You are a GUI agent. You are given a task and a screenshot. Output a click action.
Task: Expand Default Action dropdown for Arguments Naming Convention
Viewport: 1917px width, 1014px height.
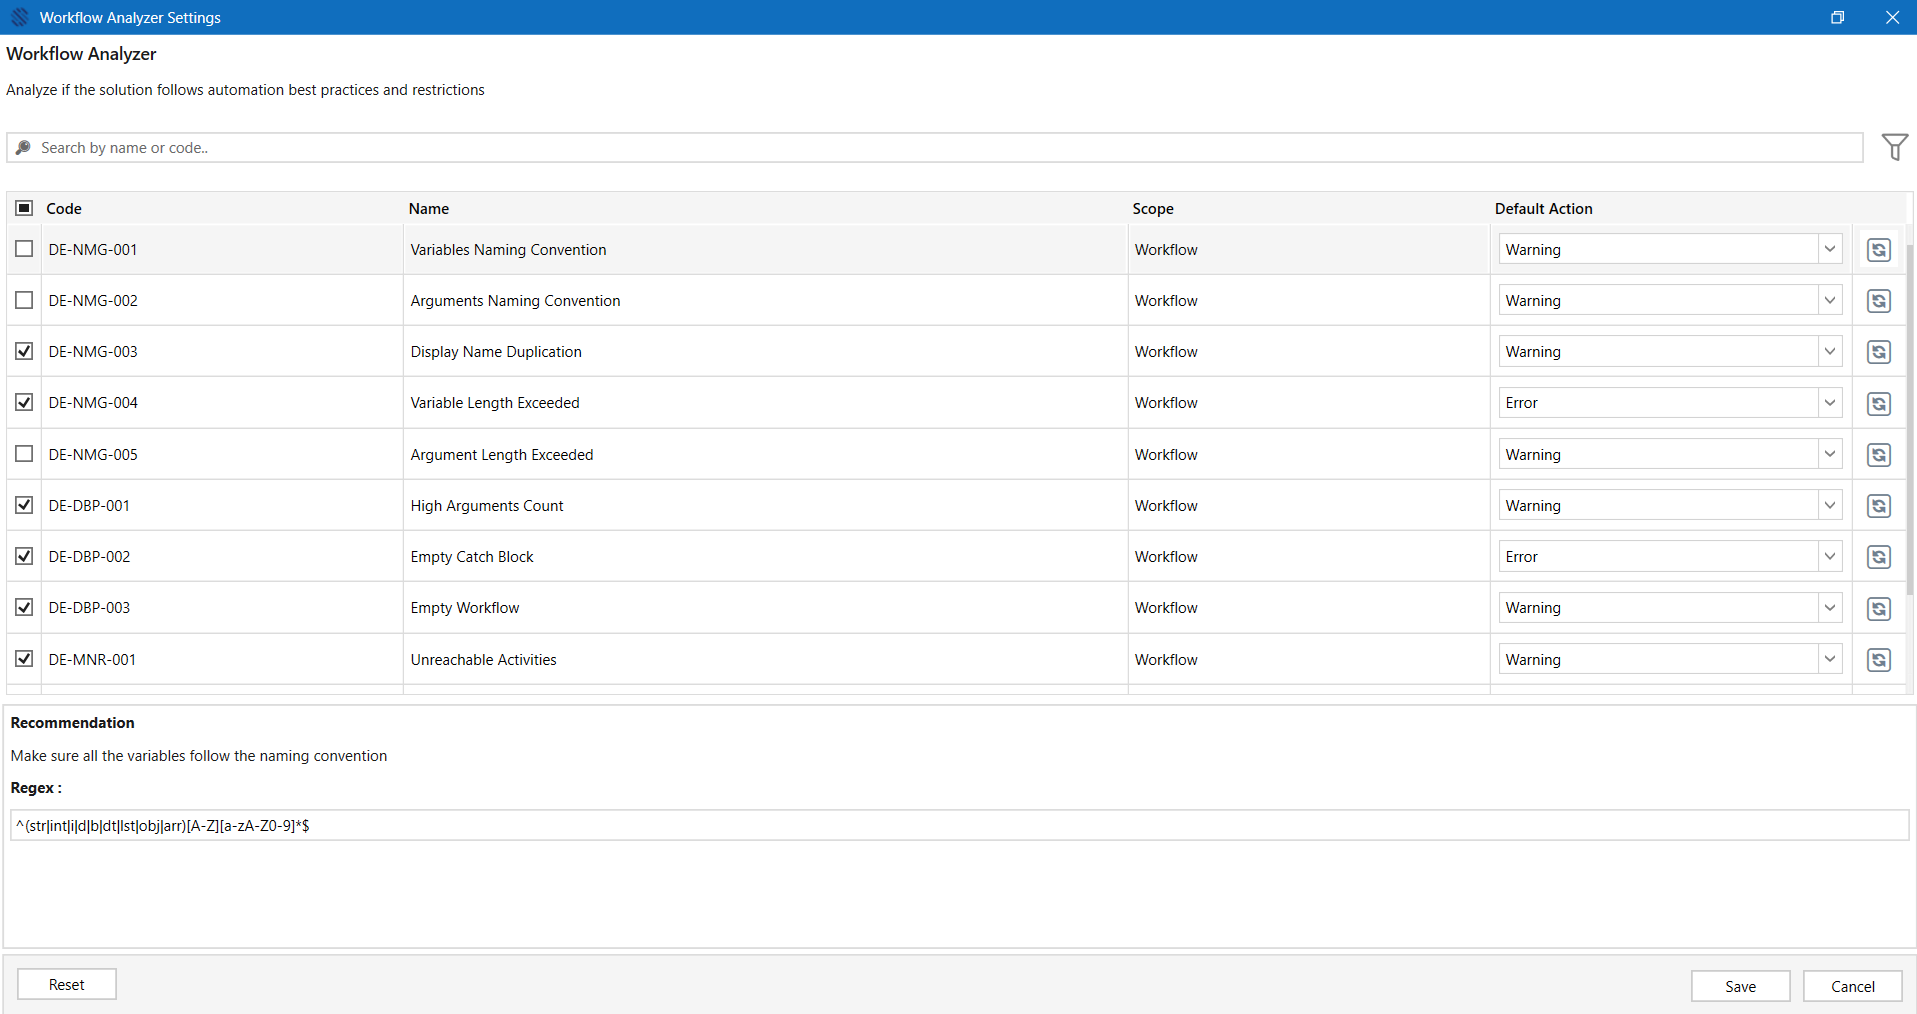point(1670,300)
